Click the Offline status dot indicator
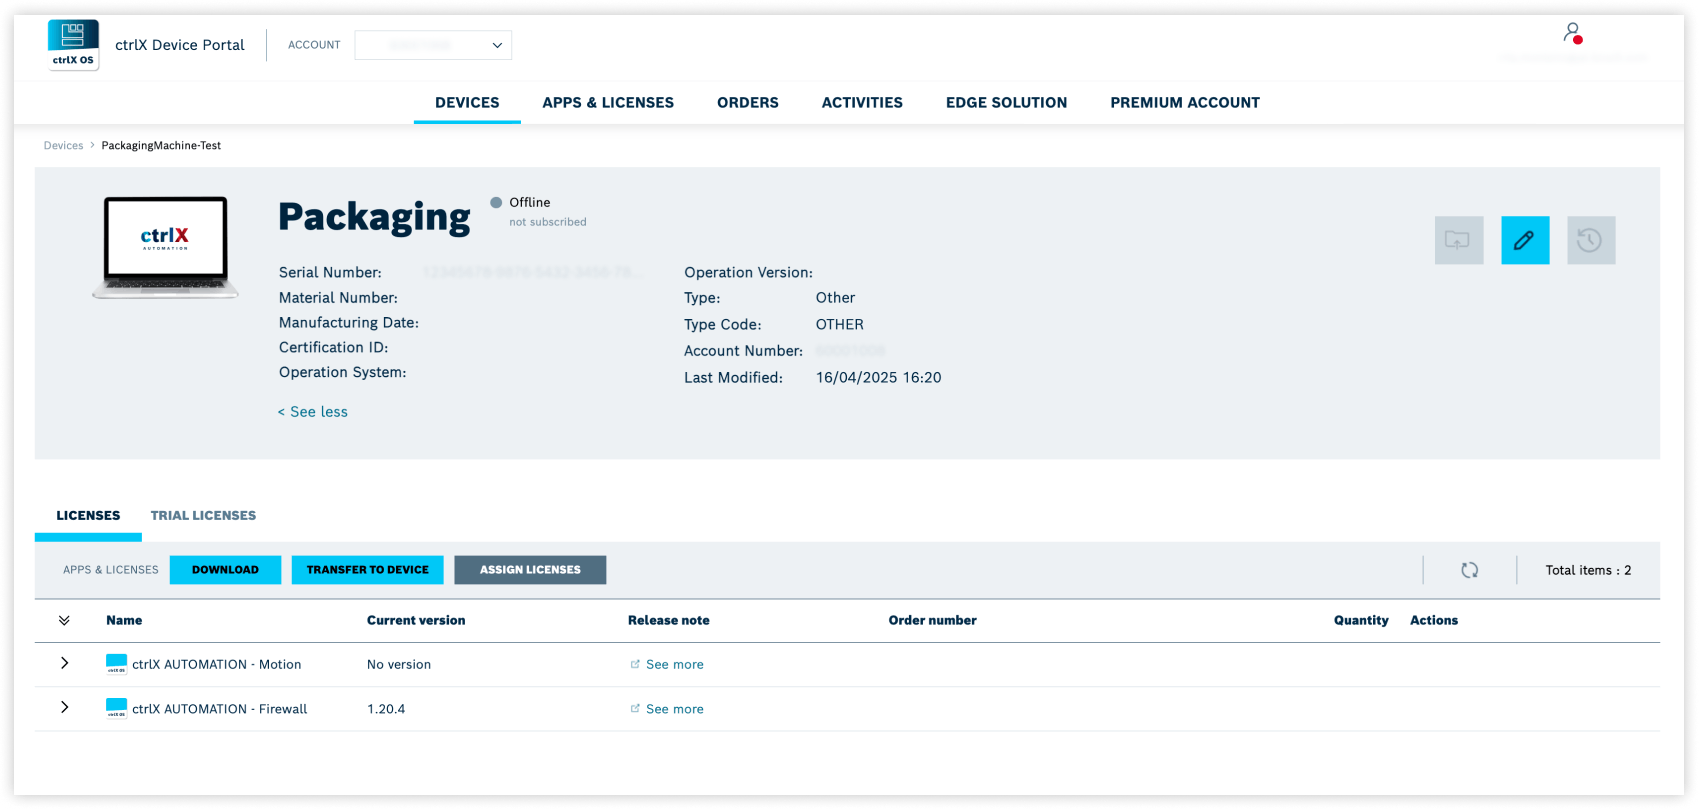 coord(496,202)
